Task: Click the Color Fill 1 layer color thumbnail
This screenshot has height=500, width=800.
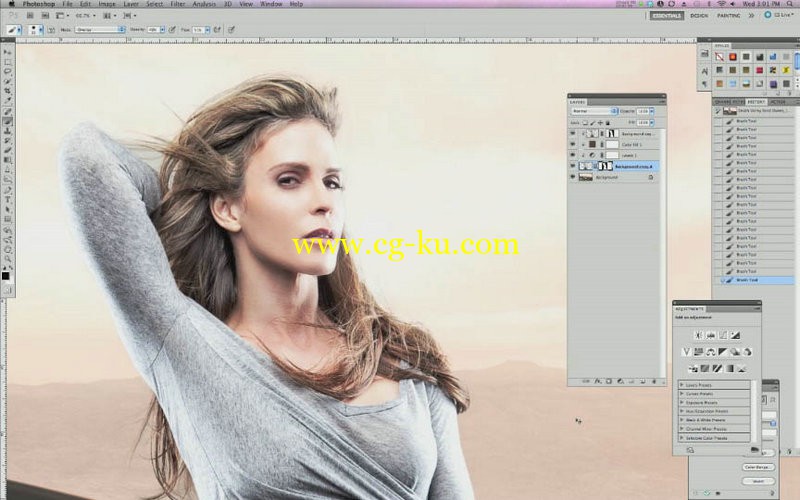Action: tap(592, 144)
